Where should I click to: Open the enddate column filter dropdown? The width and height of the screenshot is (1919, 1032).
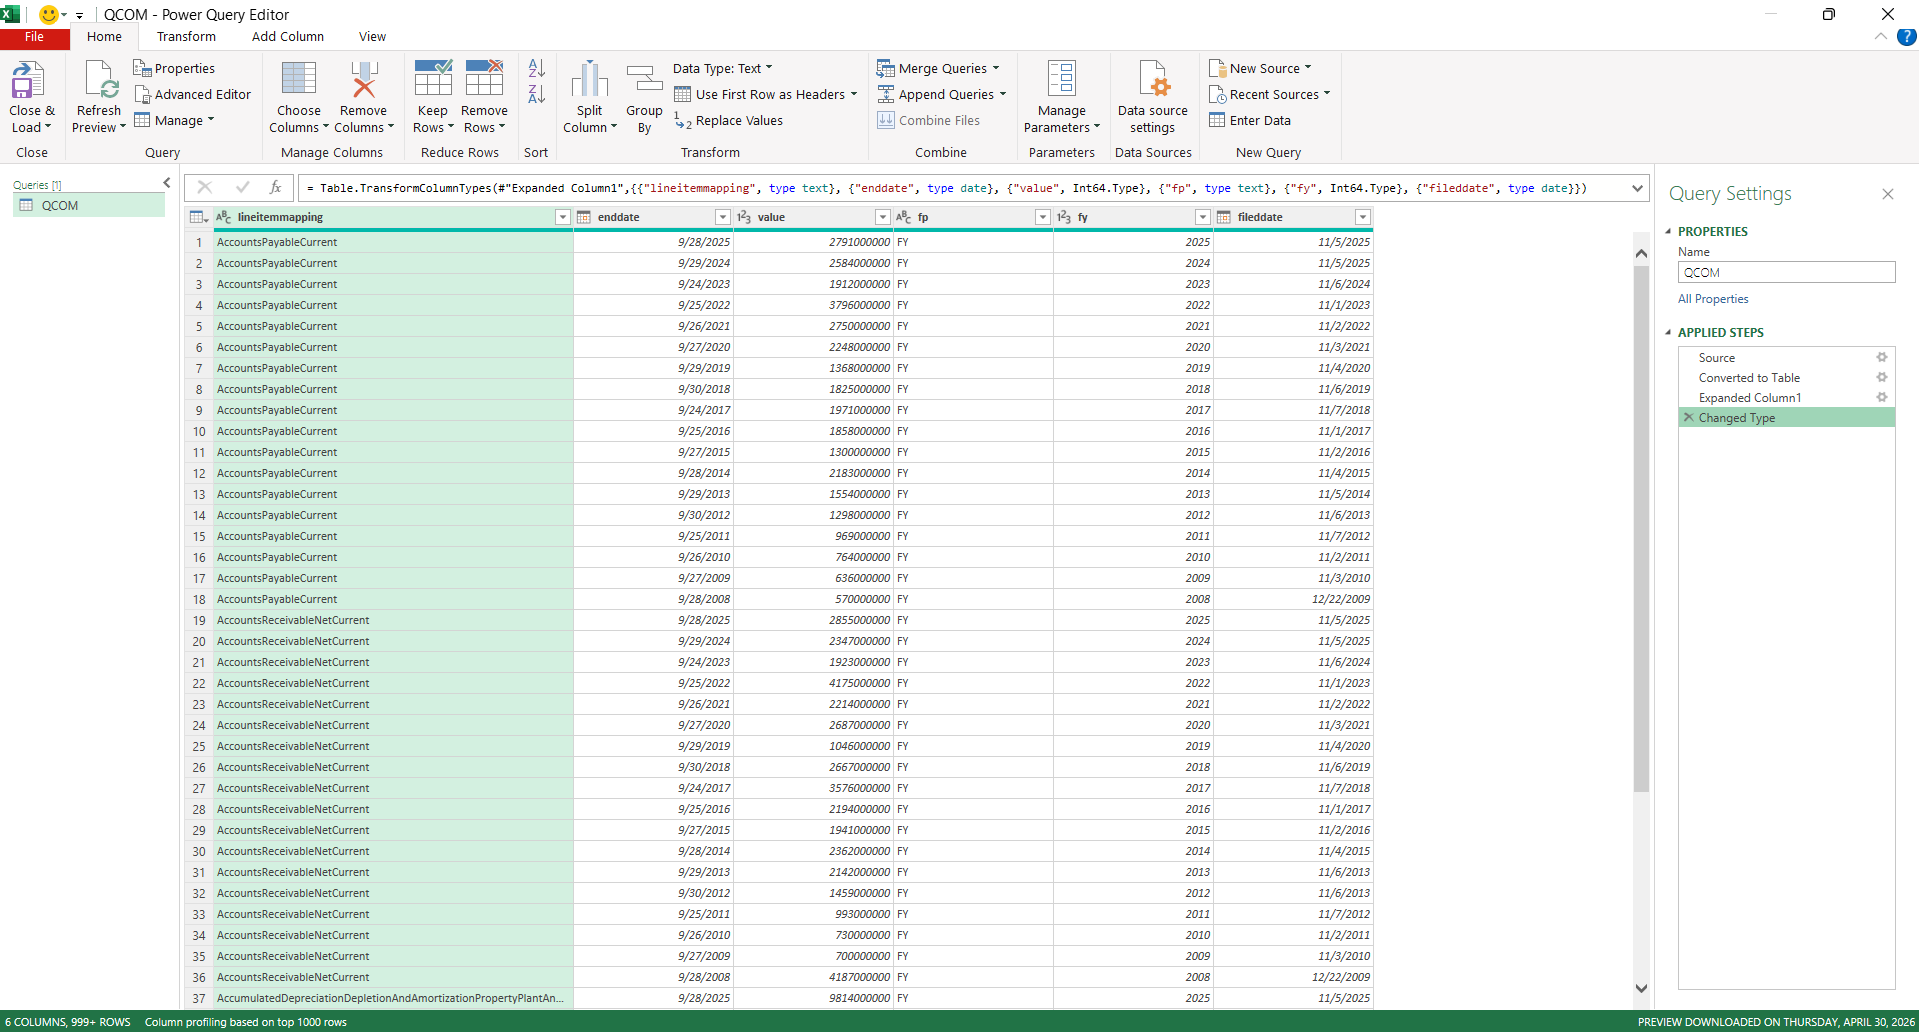723,217
